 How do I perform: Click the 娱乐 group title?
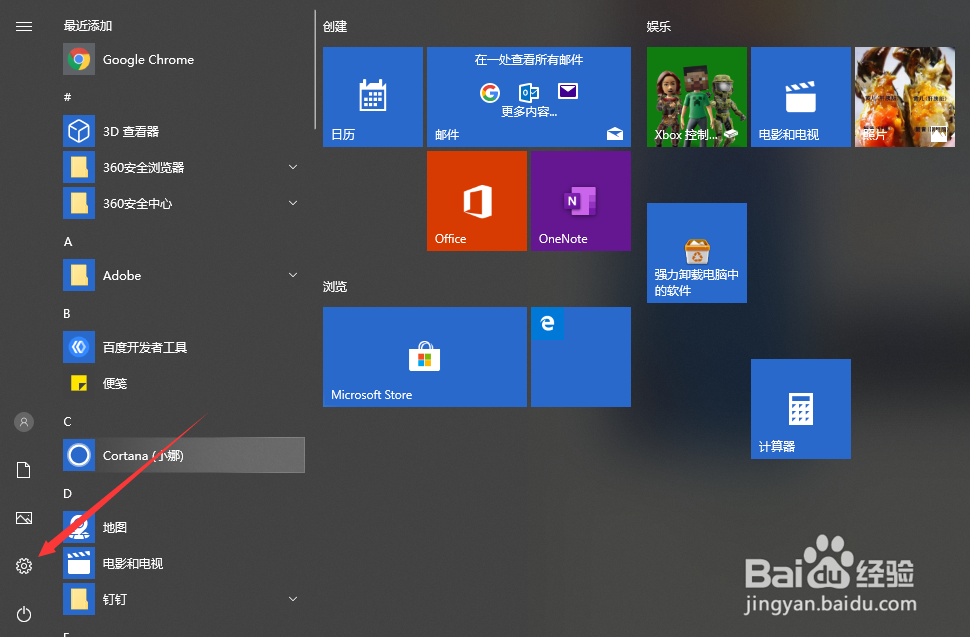[x=659, y=27]
